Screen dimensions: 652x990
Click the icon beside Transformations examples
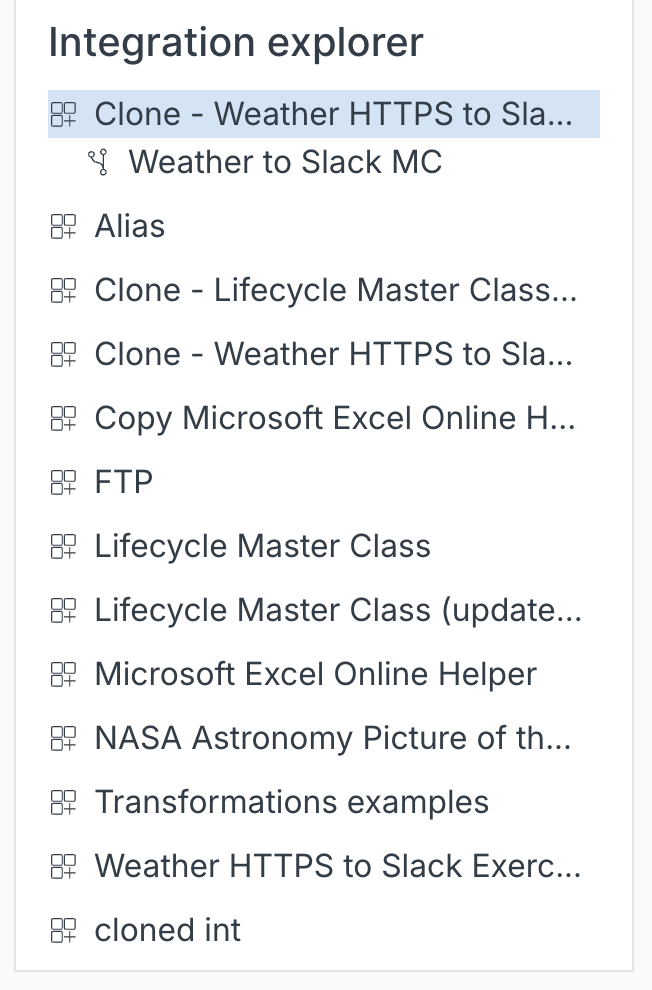point(63,803)
